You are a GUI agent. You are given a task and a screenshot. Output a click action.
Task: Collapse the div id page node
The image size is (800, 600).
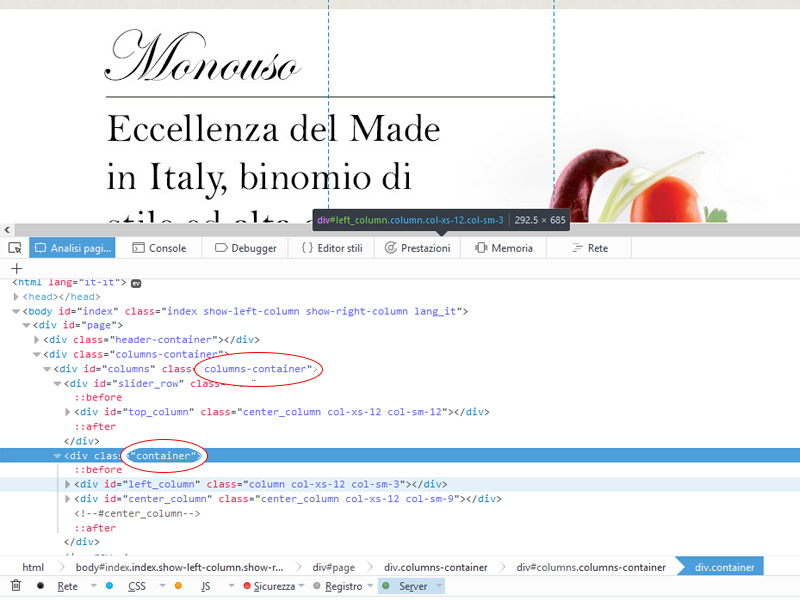coord(26,325)
